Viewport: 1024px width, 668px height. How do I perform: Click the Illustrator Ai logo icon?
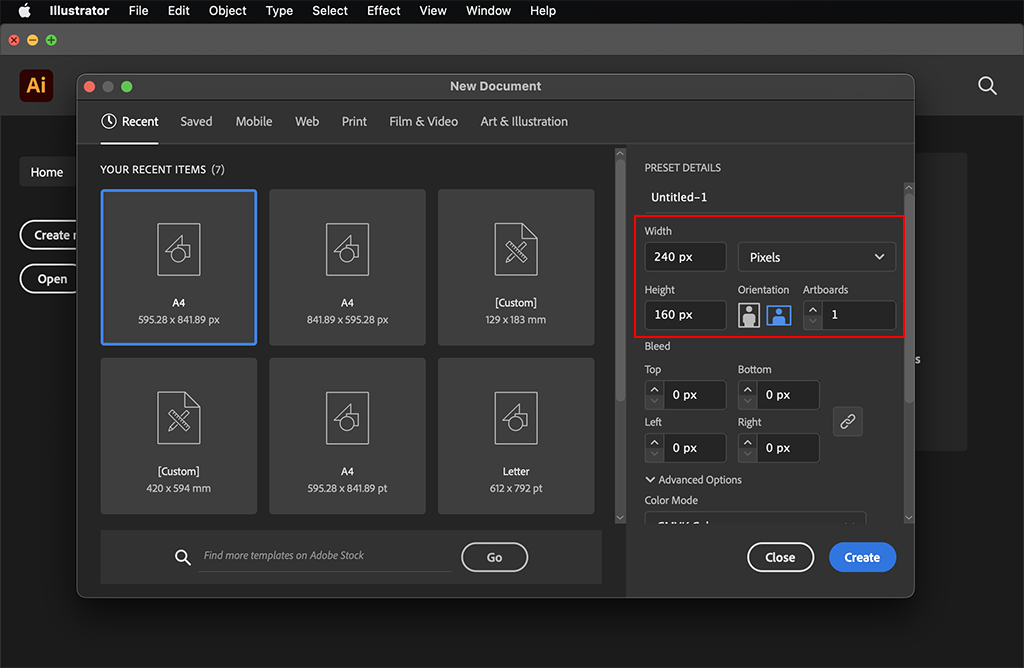pyautogui.click(x=36, y=86)
